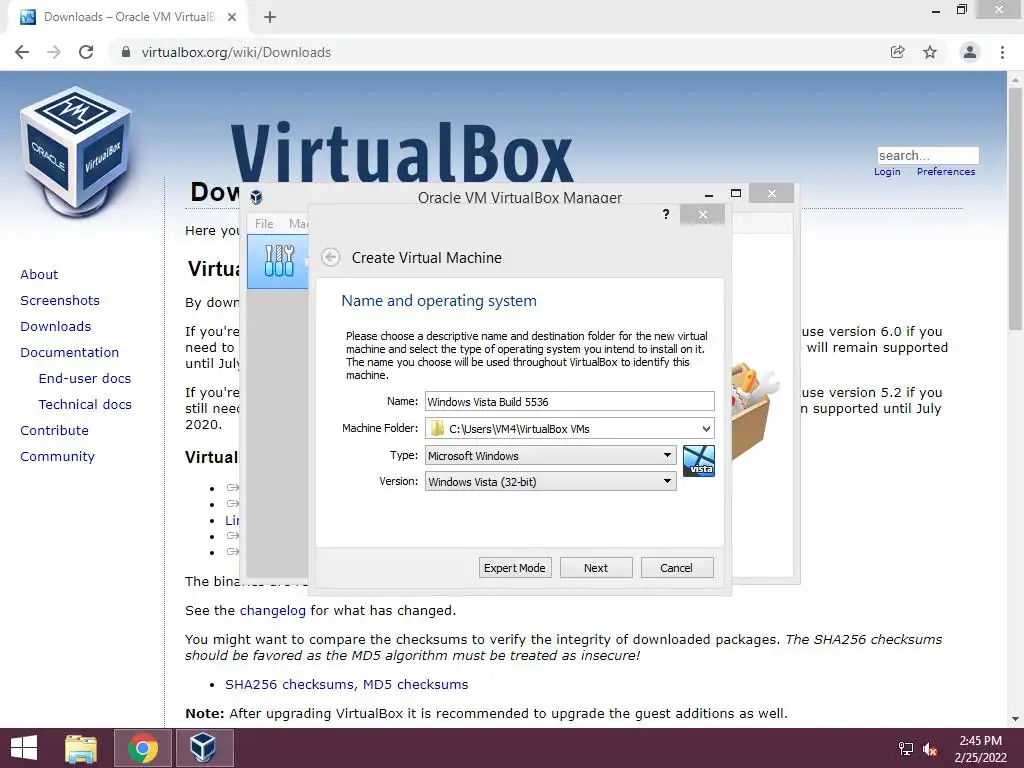Click the VirtualBox logo on the web page
Screen dimensions: 1024x768
[x=76, y=150]
